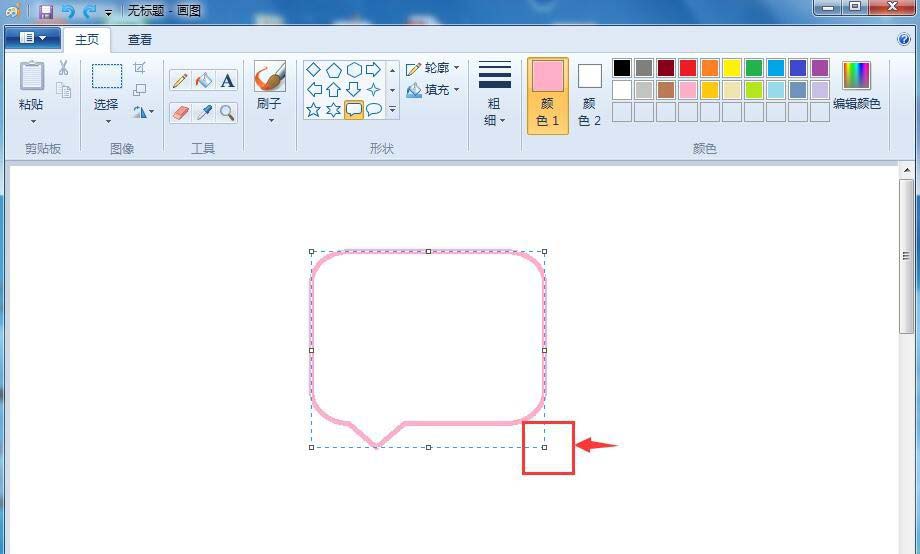920x554 pixels.
Task: Select the Fill with color bucket tool
Action: coord(204,80)
